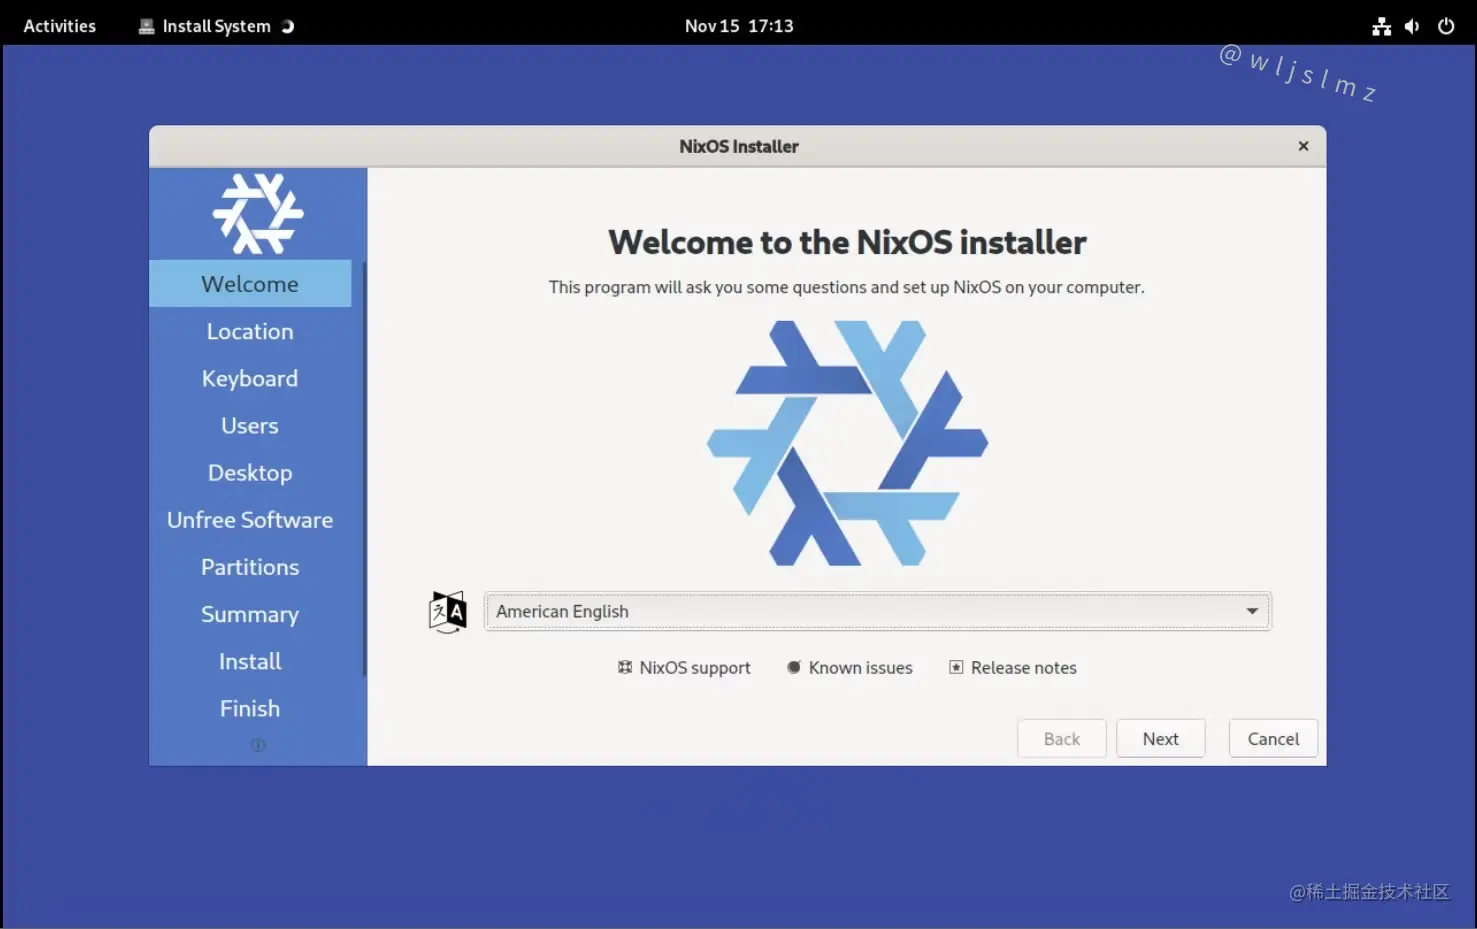Close the NixOS Installer window
Image resolution: width=1477 pixels, height=929 pixels.
pyautogui.click(x=1303, y=146)
